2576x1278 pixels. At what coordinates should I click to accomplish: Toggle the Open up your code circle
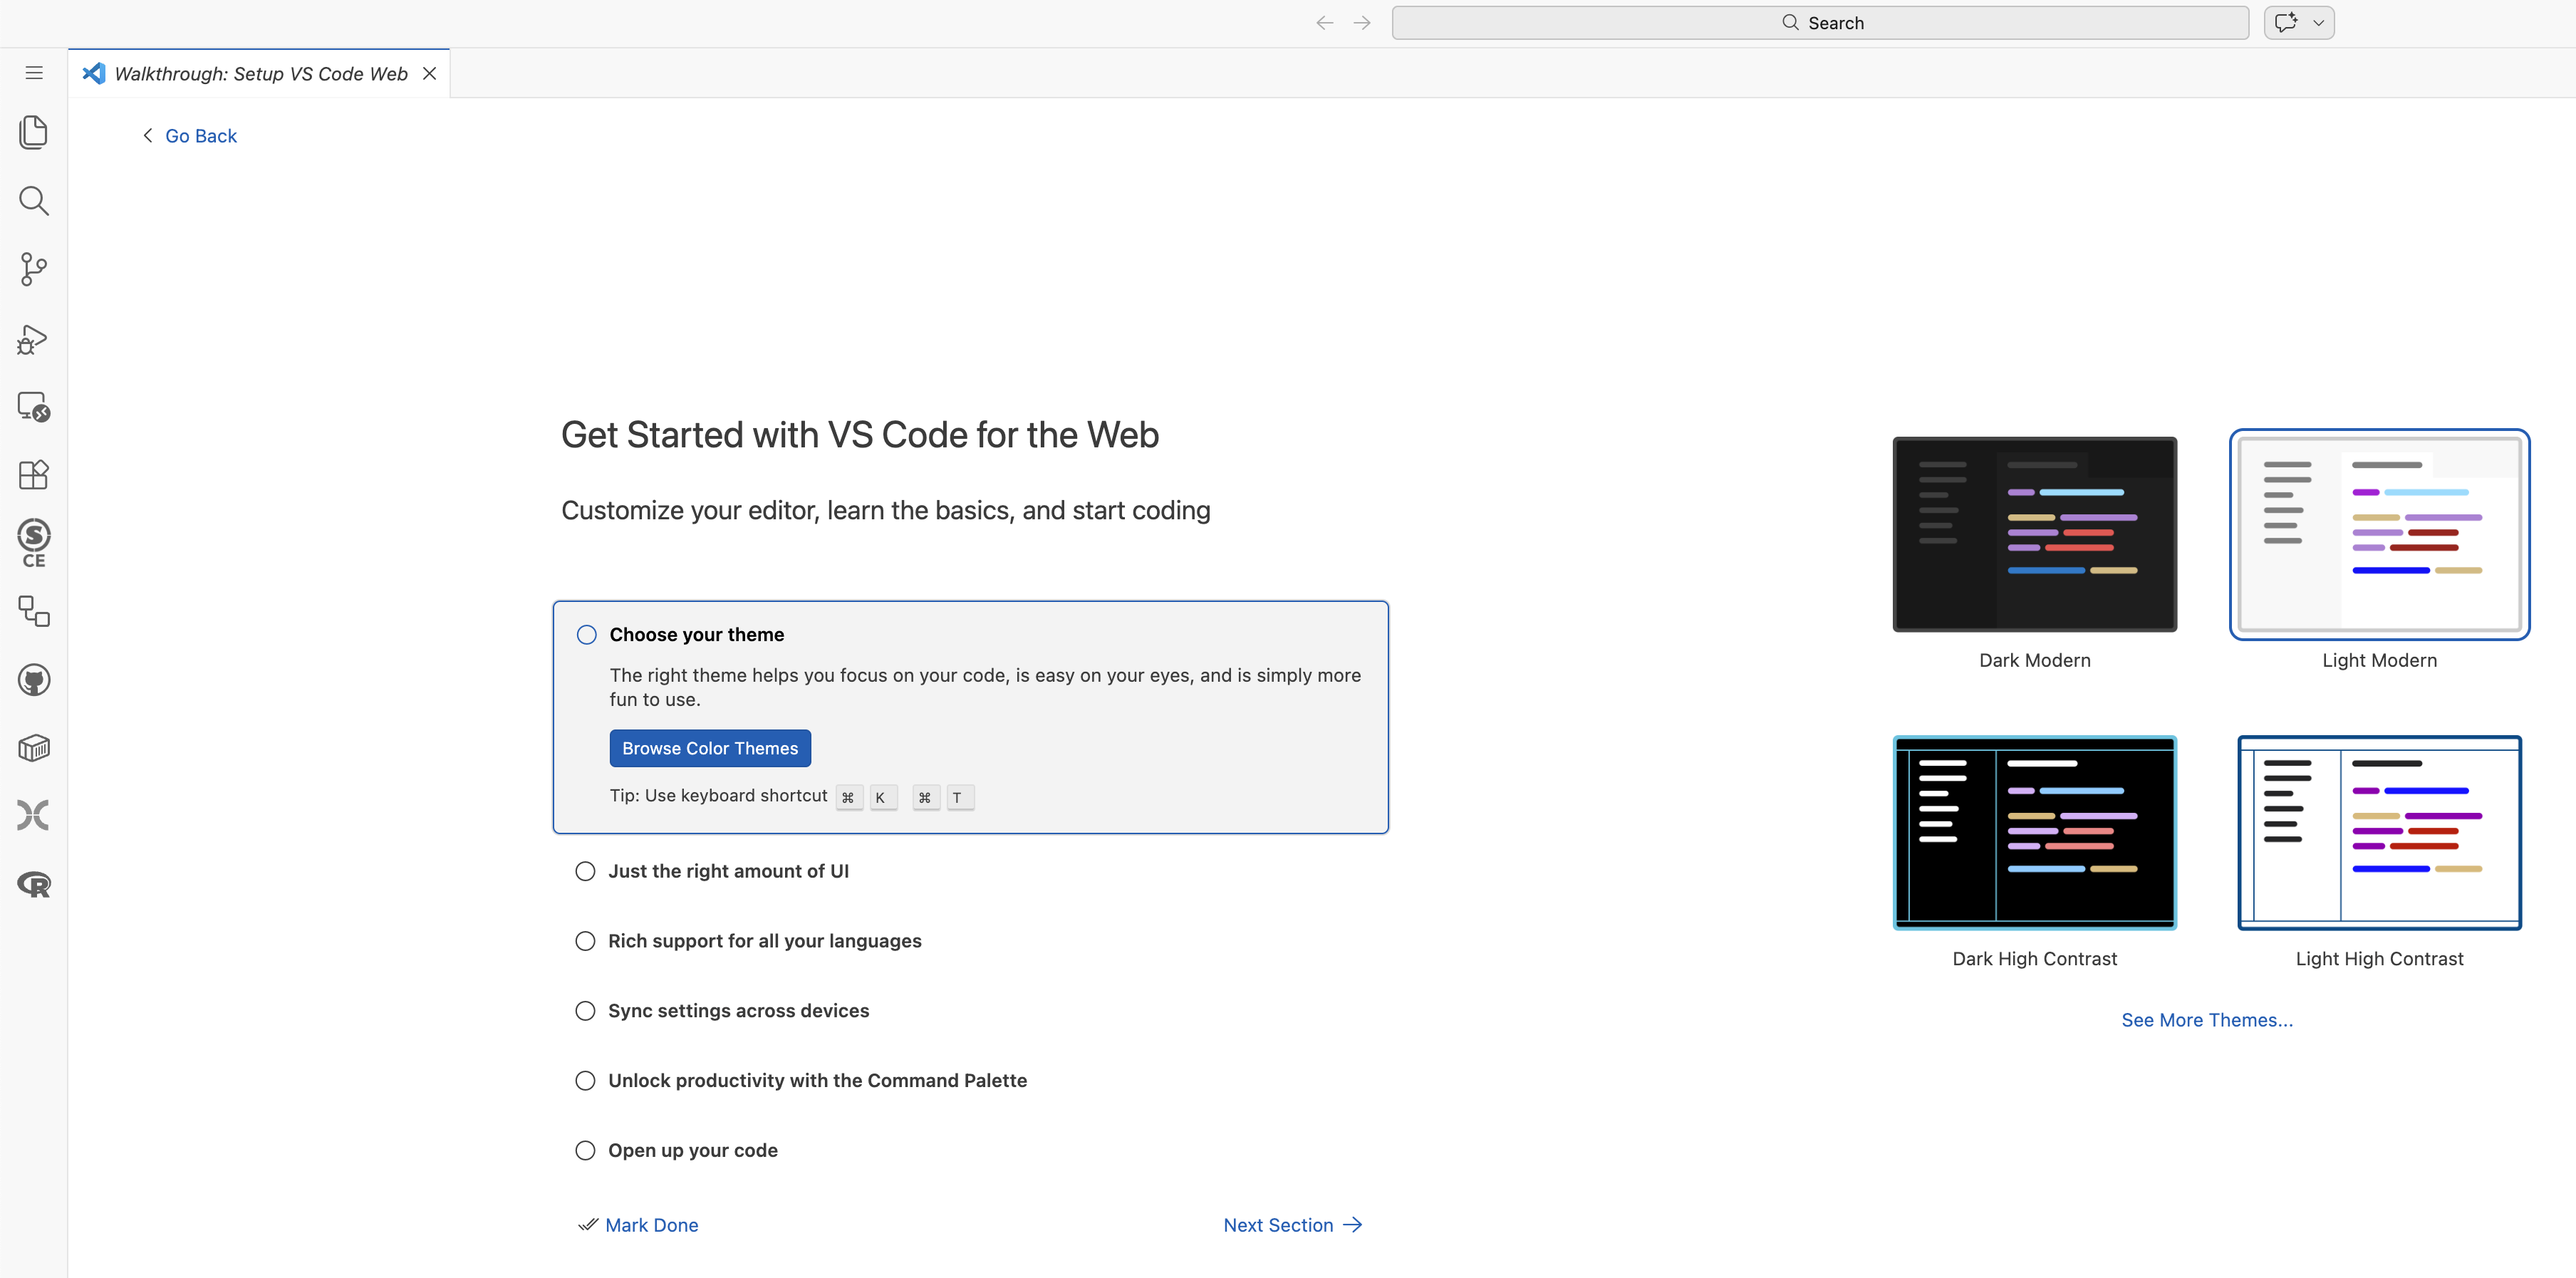tap(585, 1151)
